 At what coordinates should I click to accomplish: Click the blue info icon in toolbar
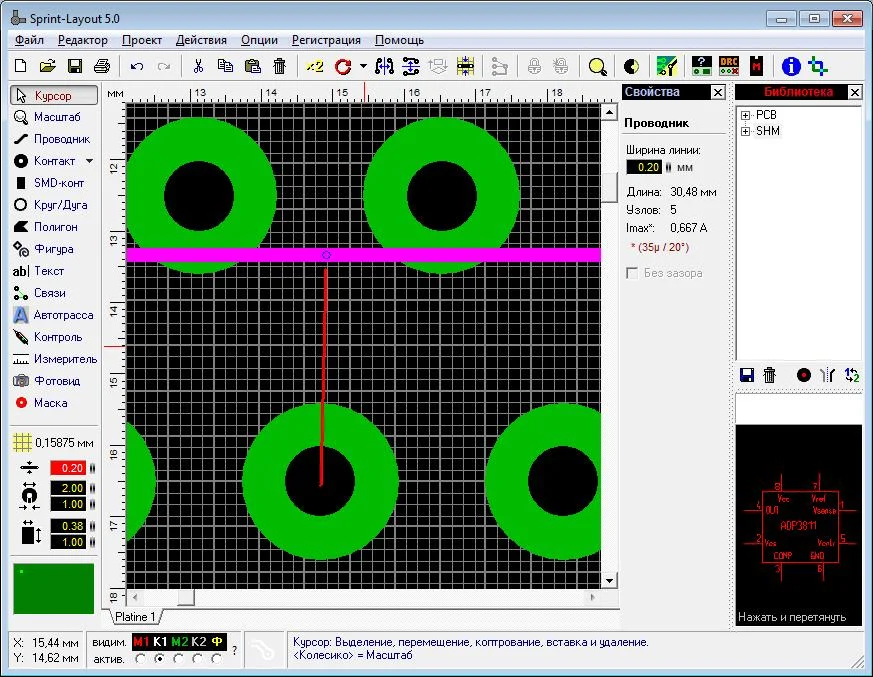791,66
